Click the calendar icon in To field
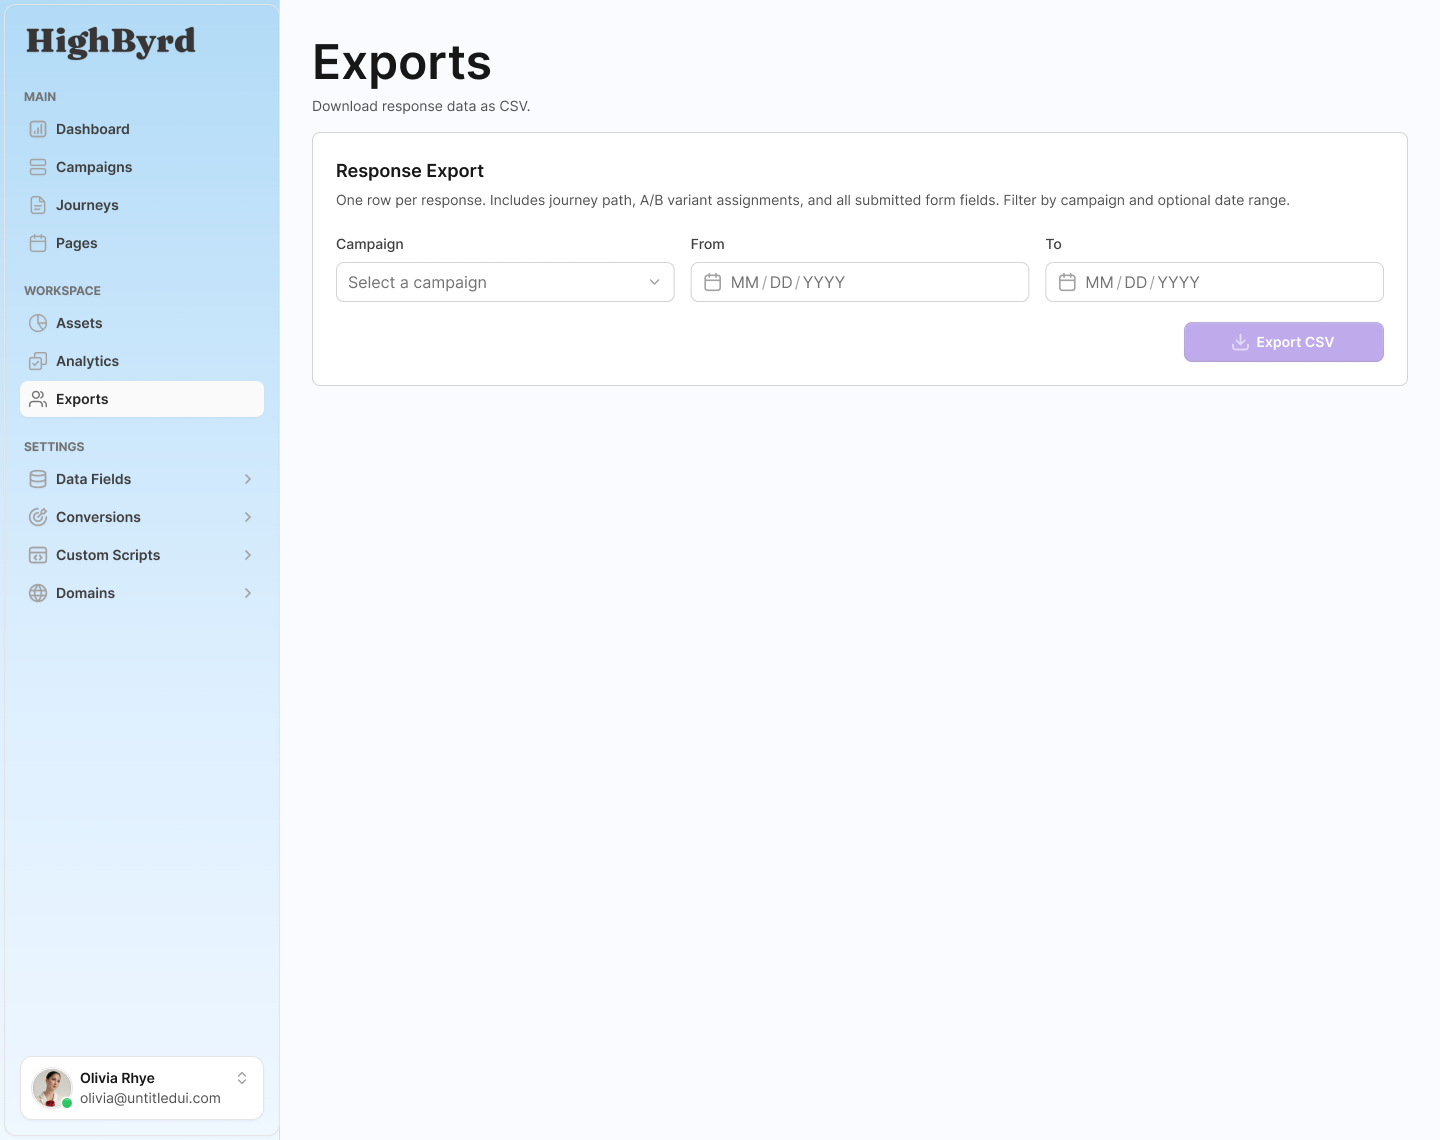Image resolution: width=1440 pixels, height=1140 pixels. click(1067, 282)
